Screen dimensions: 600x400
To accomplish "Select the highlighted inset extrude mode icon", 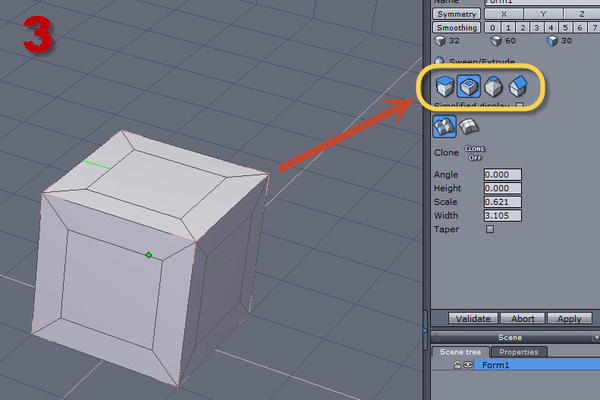I will click(x=469, y=86).
